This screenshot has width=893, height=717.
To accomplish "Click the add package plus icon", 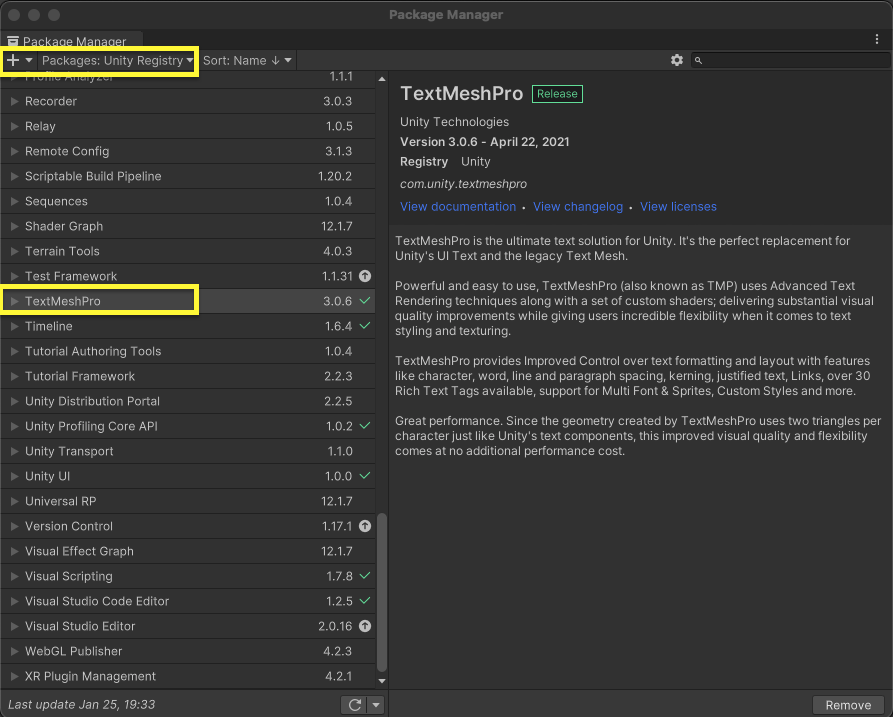I will (x=12, y=60).
